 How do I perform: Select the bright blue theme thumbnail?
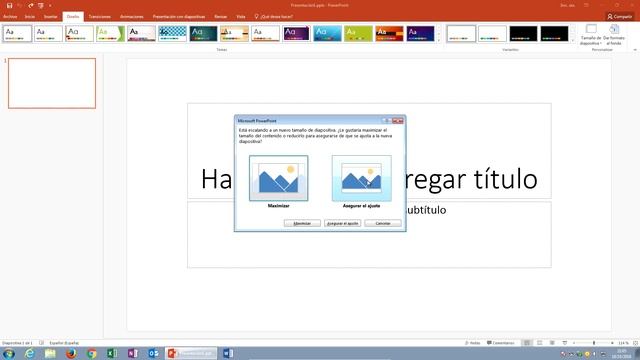pos(327,33)
